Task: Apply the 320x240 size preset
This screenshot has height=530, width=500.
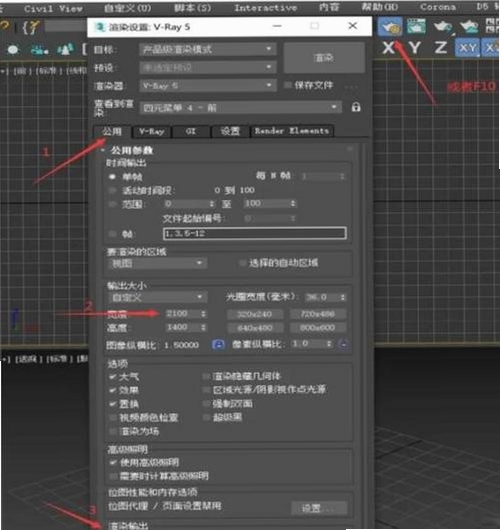Action: [255, 314]
